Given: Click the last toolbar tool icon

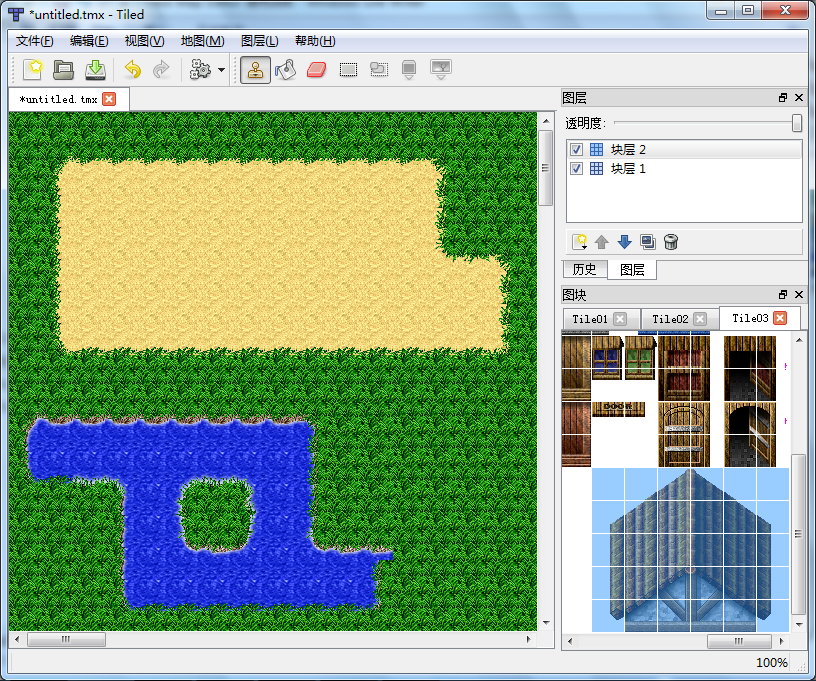Looking at the screenshot, I should 441,69.
